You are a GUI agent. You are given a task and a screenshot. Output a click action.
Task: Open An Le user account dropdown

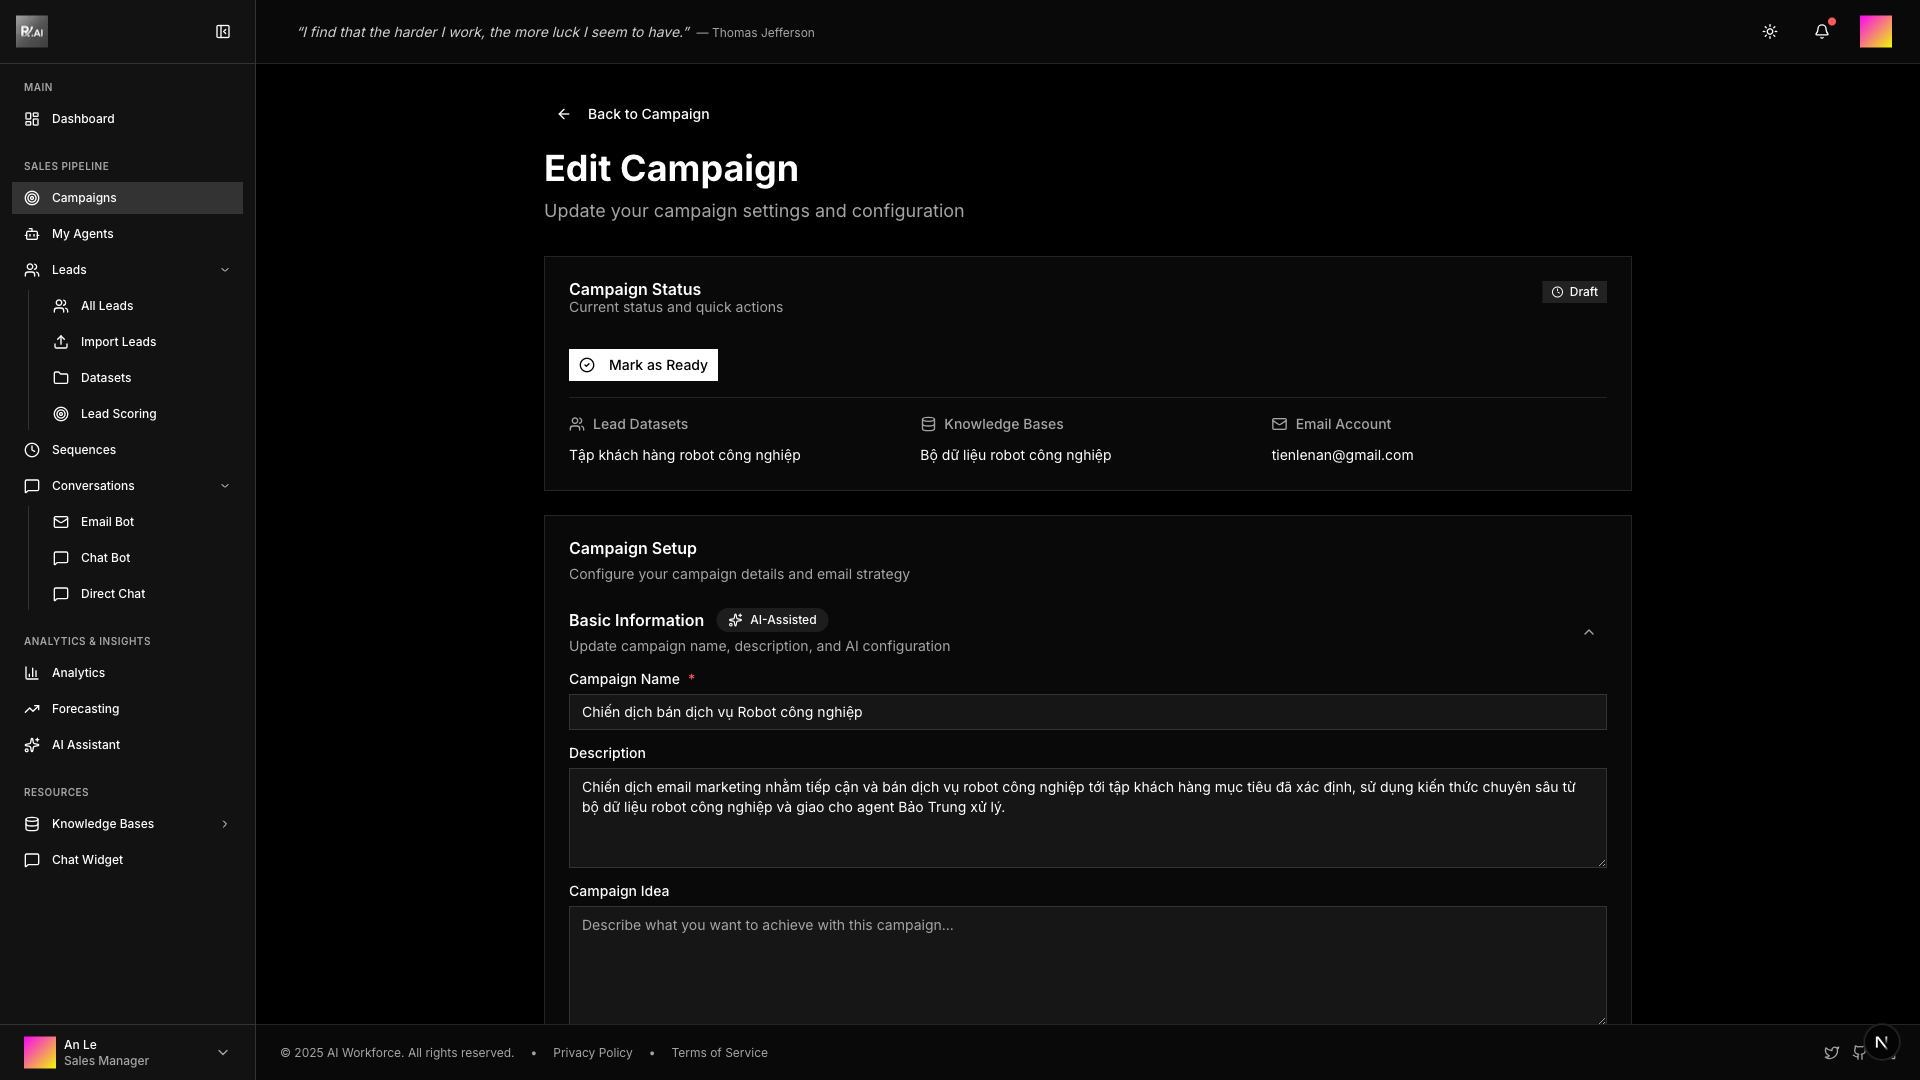222,1052
